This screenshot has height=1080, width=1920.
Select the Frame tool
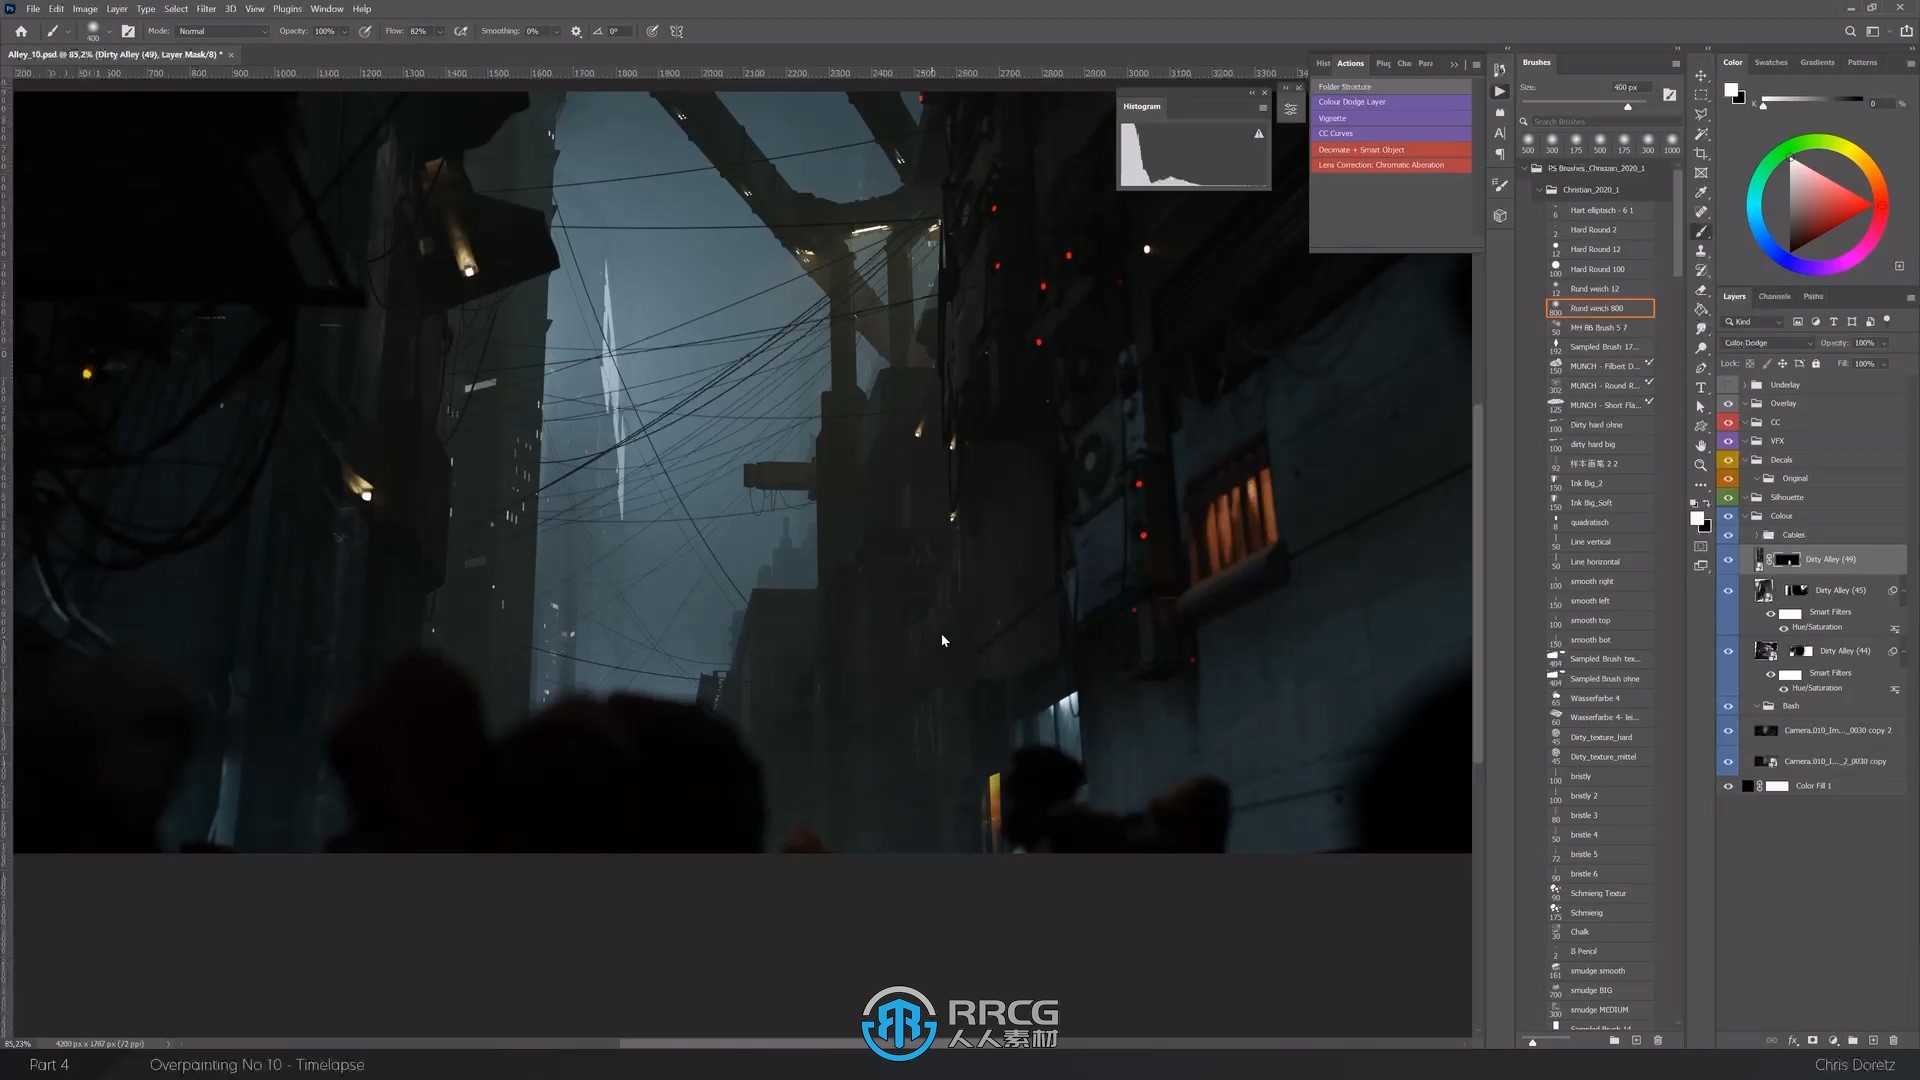point(1700,173)
